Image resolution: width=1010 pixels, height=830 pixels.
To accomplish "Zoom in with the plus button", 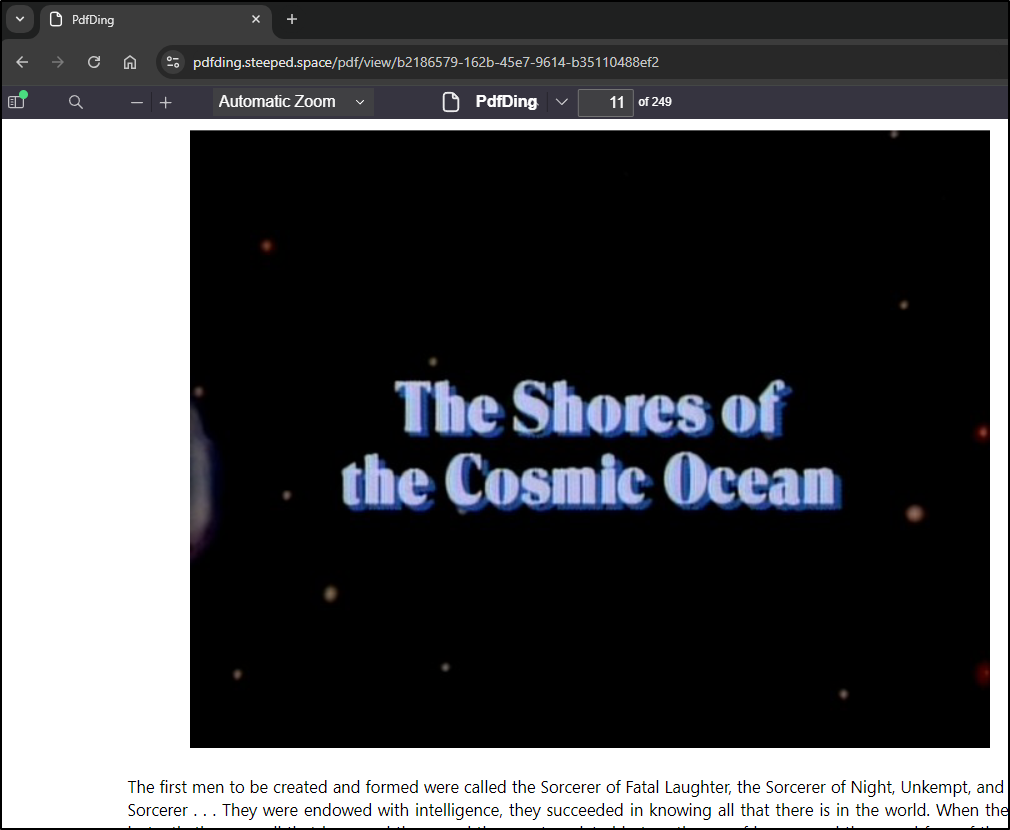I will (x=166, y=102).
